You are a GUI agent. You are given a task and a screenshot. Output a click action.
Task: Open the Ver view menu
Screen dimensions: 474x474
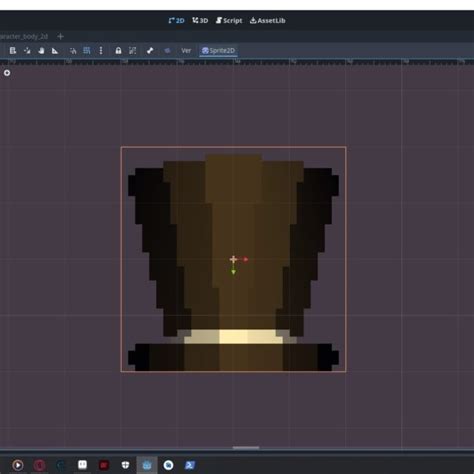pos(186,51)
